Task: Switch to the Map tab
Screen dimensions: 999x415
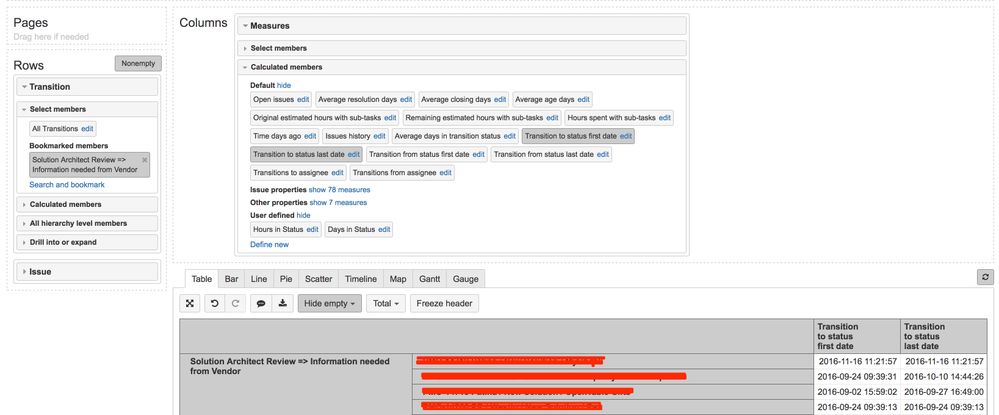Action: (x=398, y=279)
